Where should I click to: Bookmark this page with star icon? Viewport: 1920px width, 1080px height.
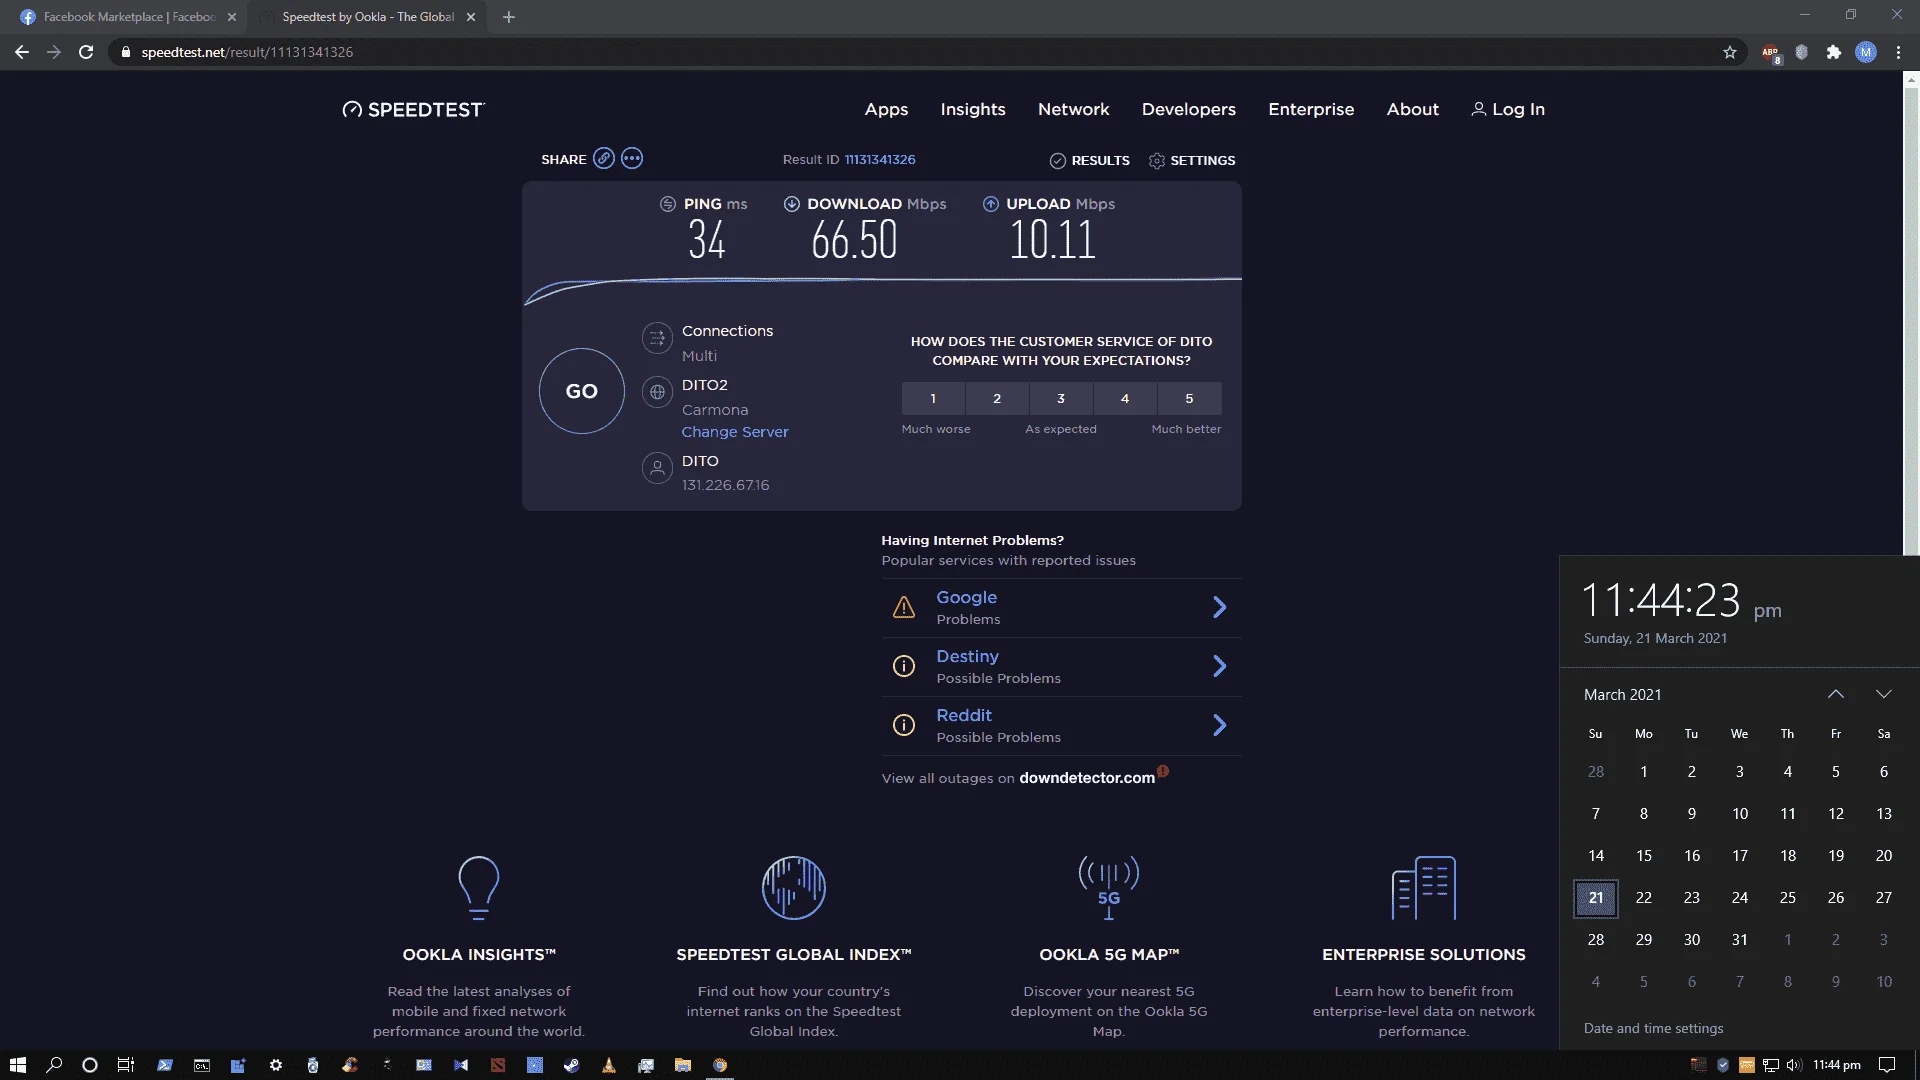[x=1730, y=52]
